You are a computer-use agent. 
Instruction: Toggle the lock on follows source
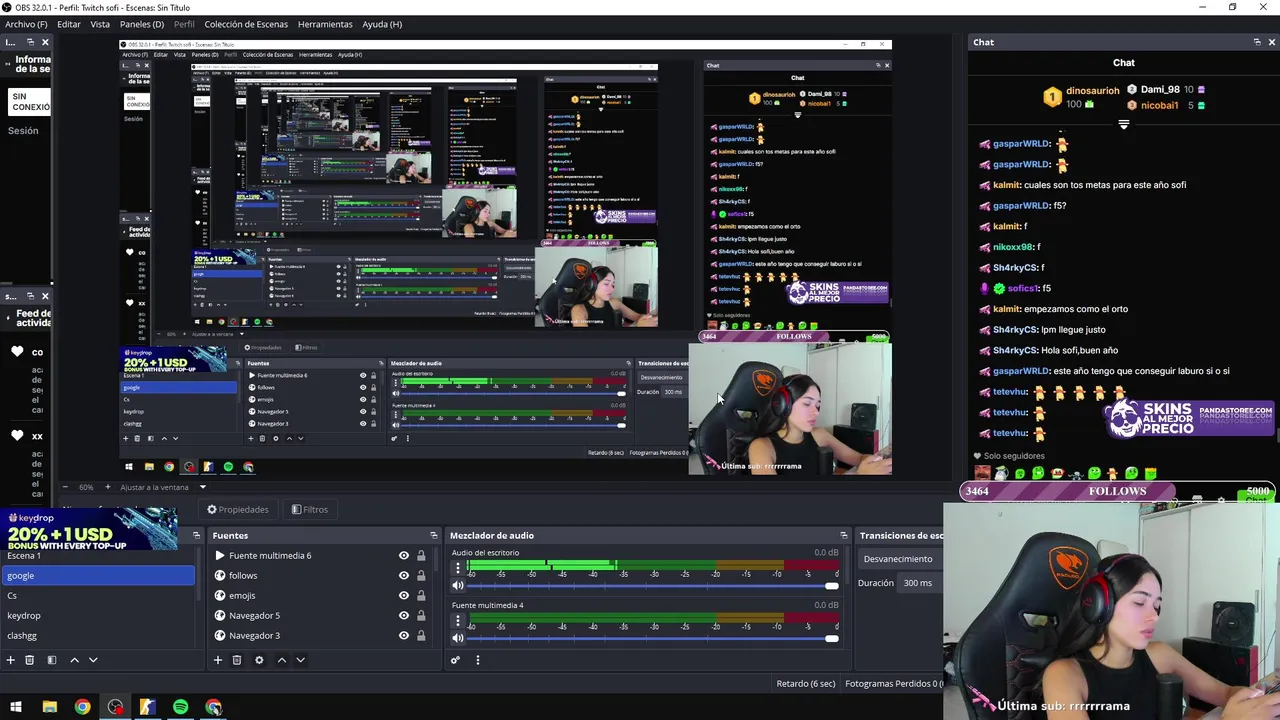tap(421, 576)
